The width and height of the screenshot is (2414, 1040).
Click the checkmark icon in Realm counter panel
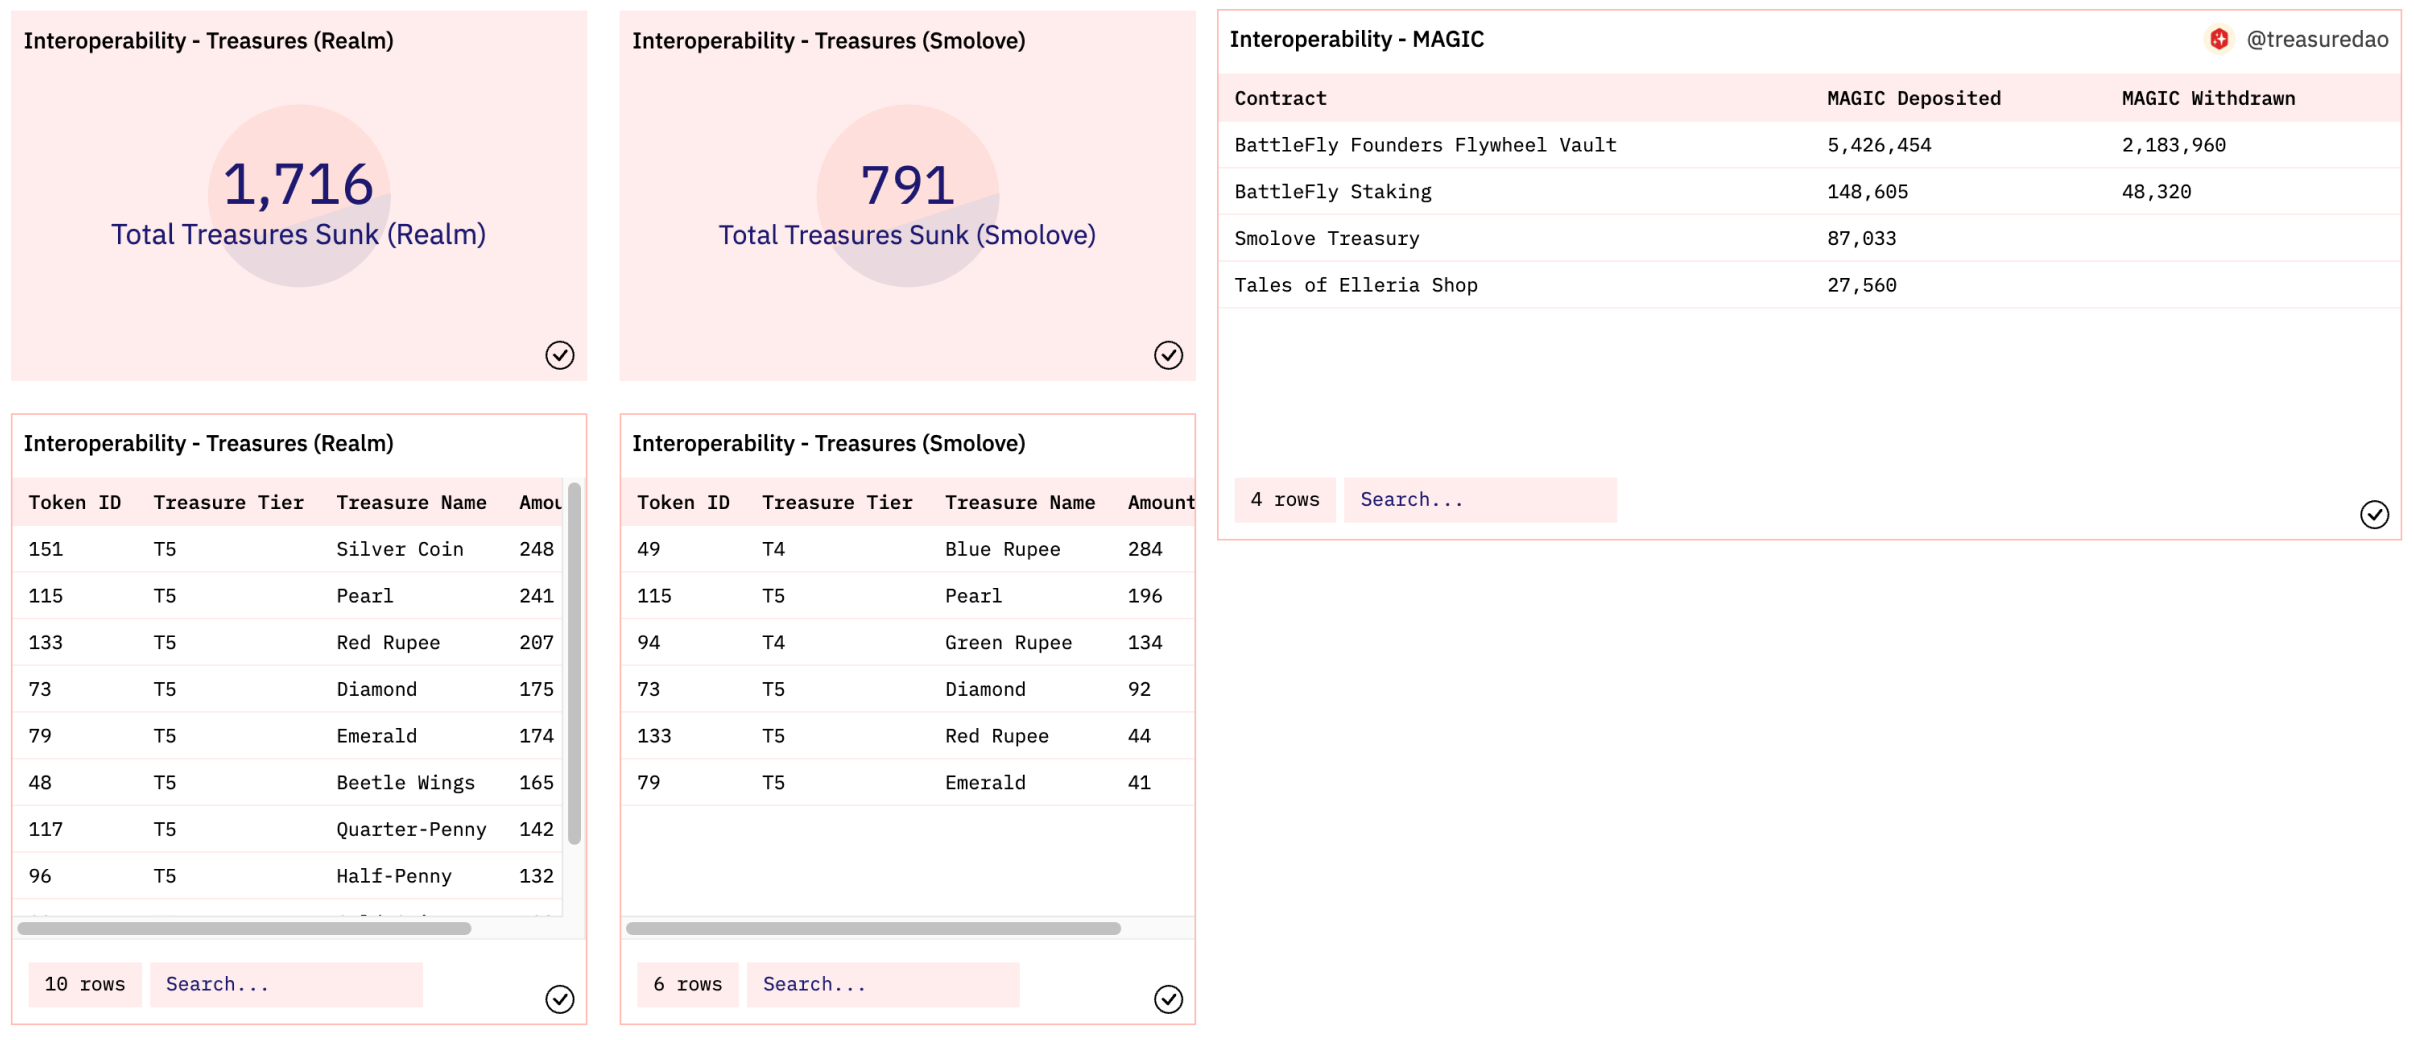click(559, 355)
